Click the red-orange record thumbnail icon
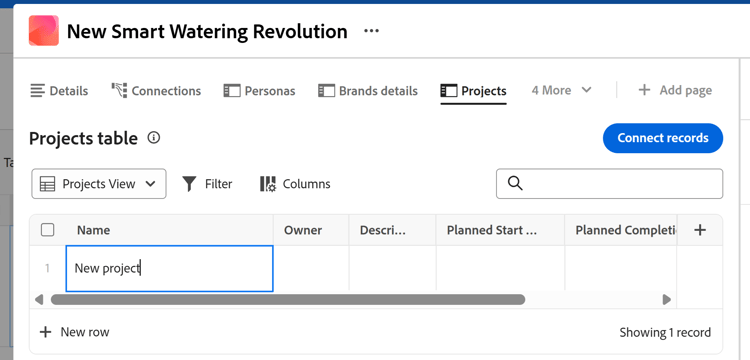Image resolution: width=750 pixels, height=360 pixels. (44, 31)
